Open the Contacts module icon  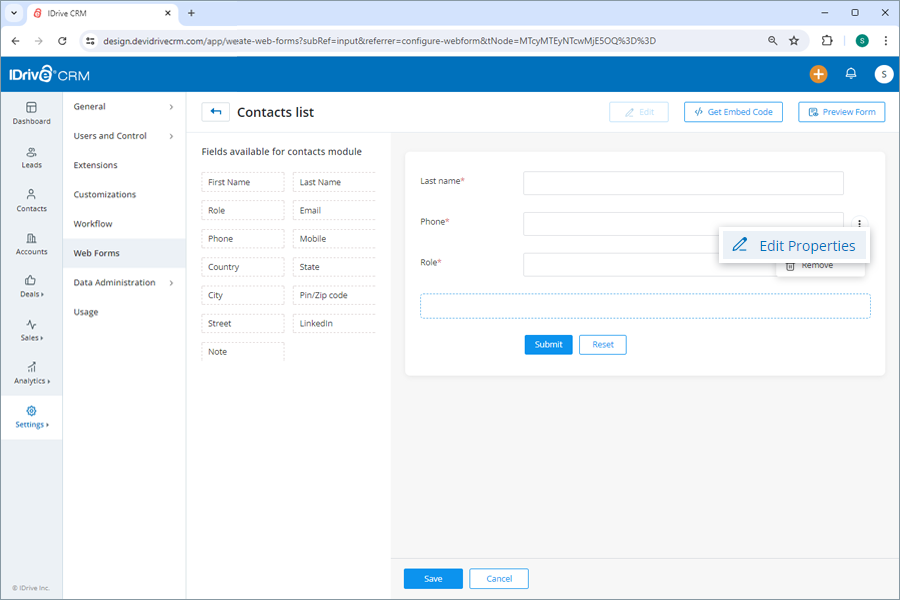tap(31, 201)
